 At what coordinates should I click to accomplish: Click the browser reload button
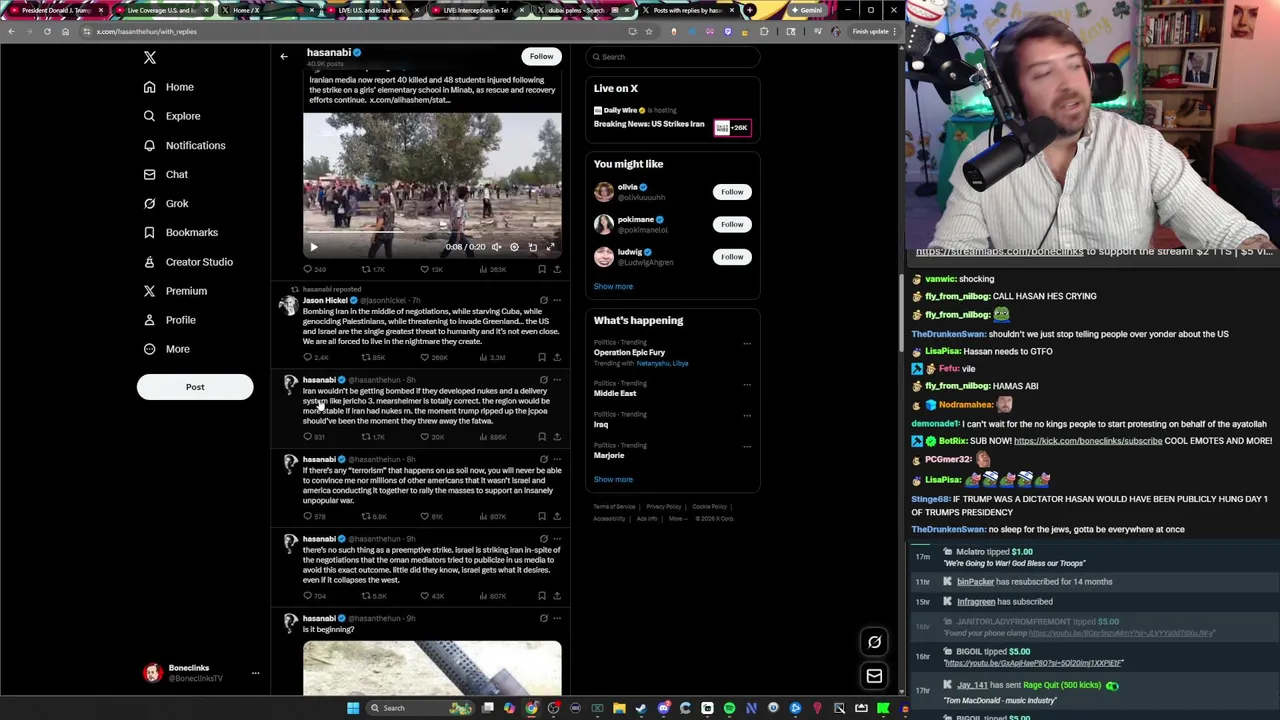point(47,31)
